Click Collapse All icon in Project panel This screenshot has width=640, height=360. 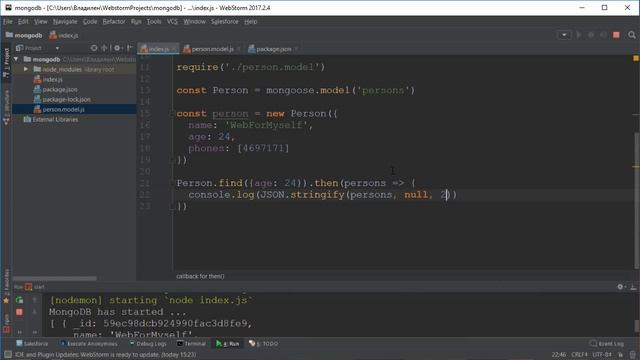tap(104, 48)
